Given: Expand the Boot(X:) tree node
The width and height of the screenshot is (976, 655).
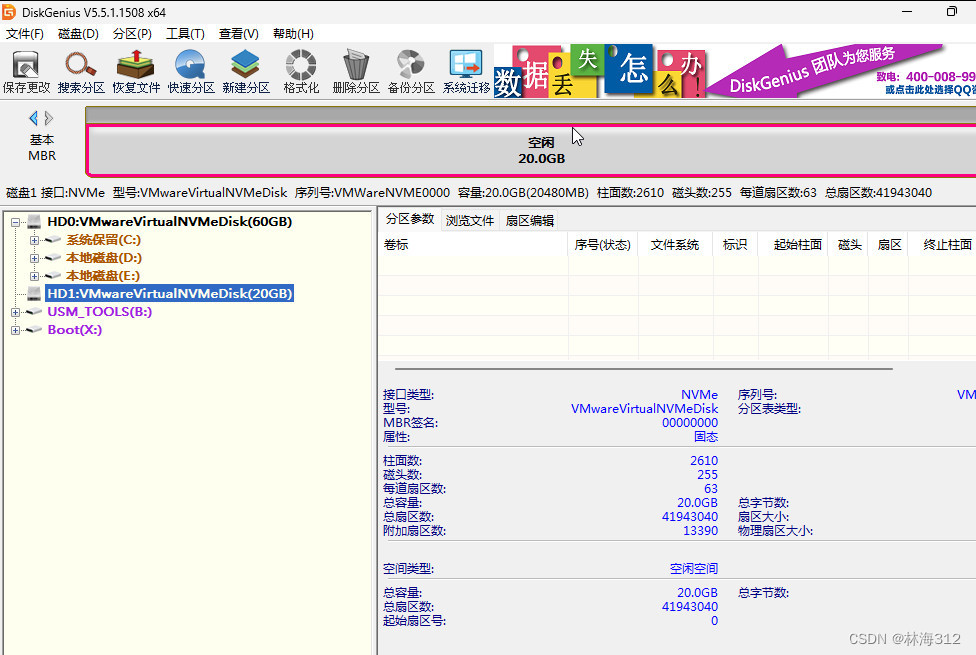Looking at the screenshot, I should (x=16, y=331).
